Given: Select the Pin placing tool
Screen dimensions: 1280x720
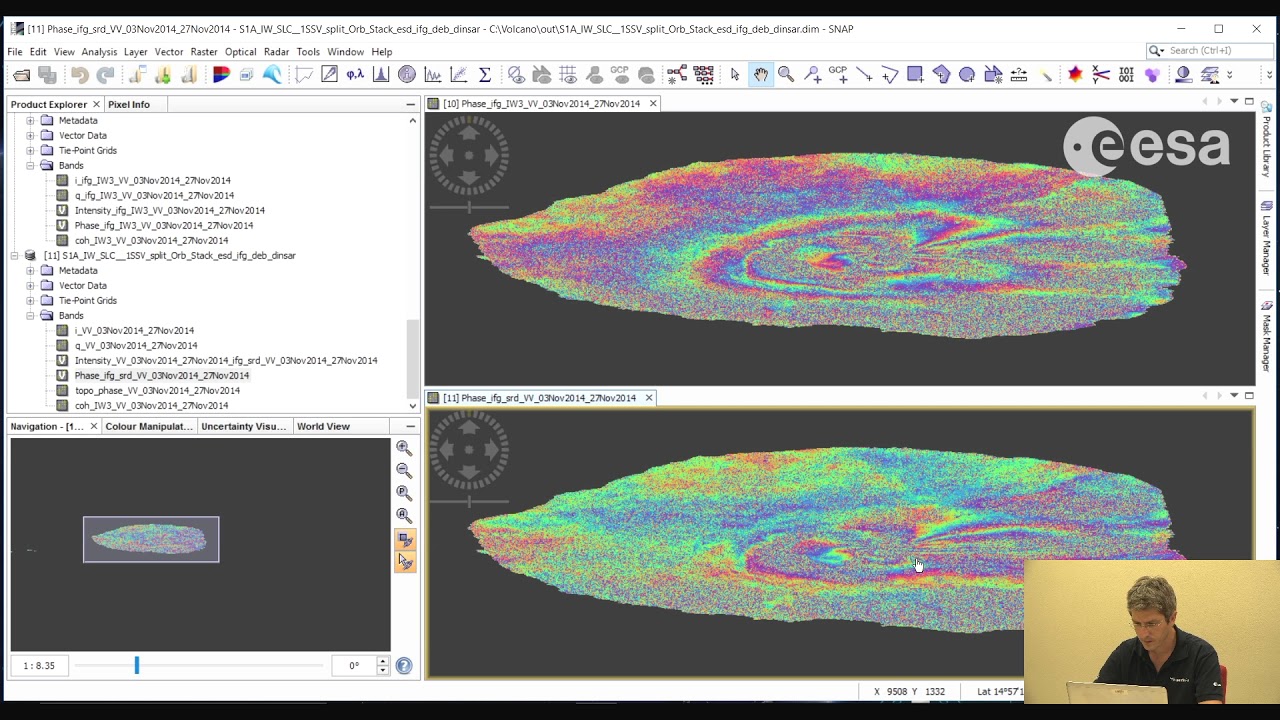Looking at the screenshot, I should (x=812, y=75).
